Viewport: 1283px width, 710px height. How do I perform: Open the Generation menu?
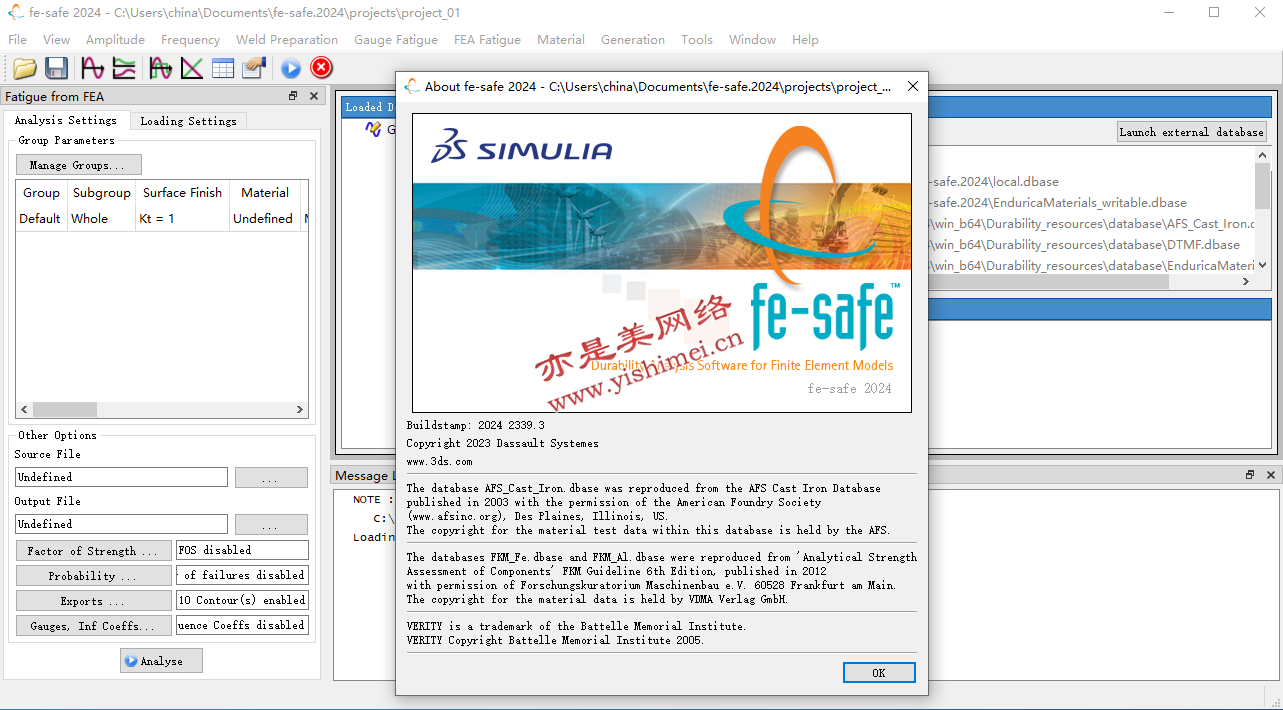tap(633, 40)
